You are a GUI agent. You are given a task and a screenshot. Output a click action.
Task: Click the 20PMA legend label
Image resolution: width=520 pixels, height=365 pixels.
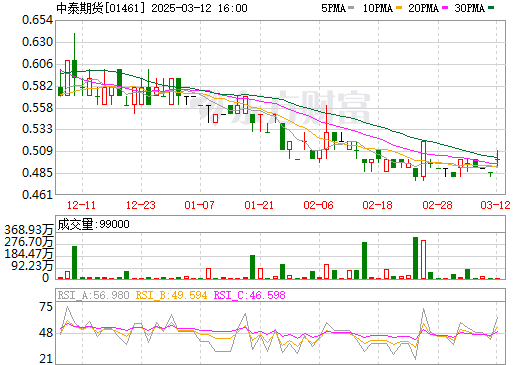pyautogui.click(x=424, y=8)
